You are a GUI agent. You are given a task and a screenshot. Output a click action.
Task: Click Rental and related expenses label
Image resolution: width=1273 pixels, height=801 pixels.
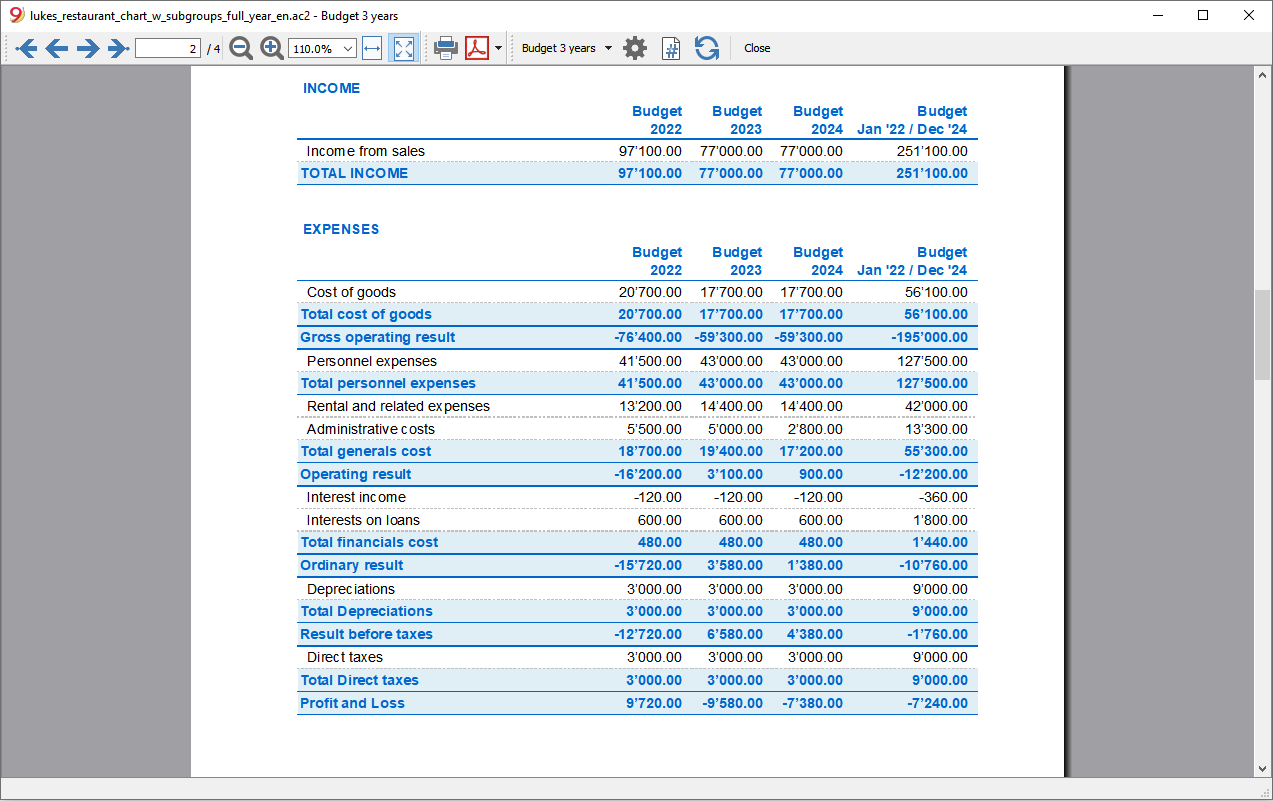pyautogui.click(x=398, y=406)
